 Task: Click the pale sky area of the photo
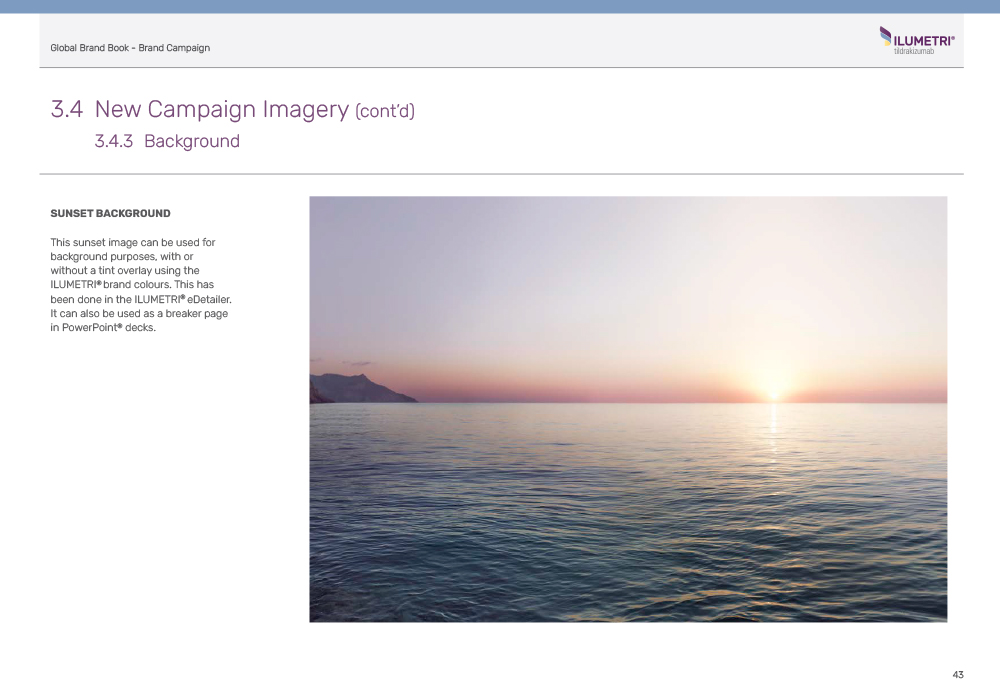[x=600, y=270]
